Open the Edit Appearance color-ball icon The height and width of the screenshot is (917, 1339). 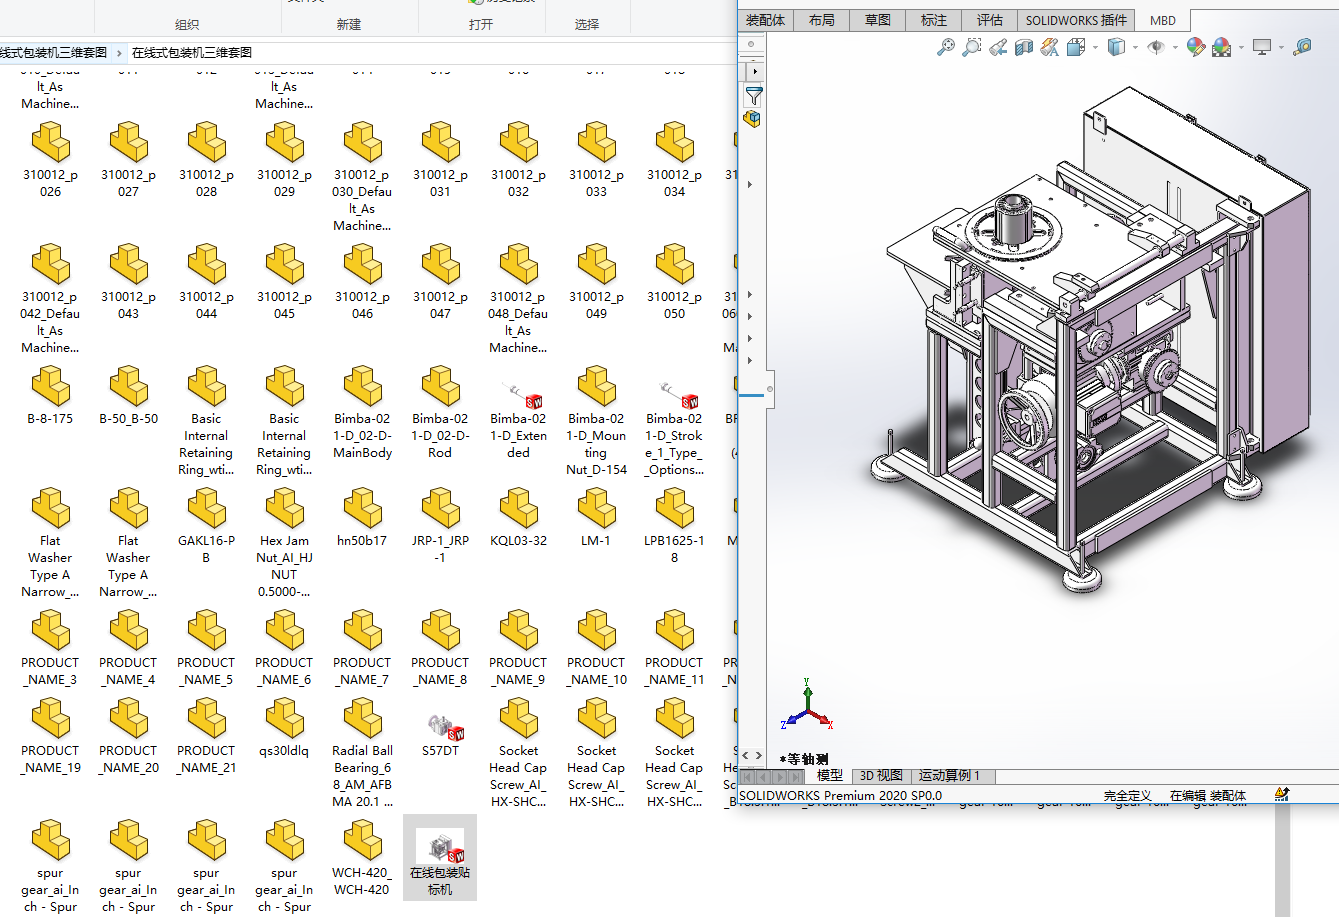click(x=1195, y=47)
